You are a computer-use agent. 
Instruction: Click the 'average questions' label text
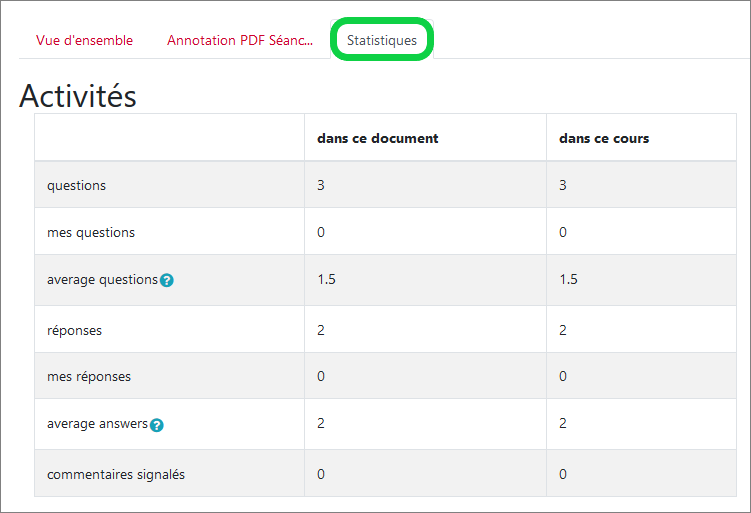102,280
